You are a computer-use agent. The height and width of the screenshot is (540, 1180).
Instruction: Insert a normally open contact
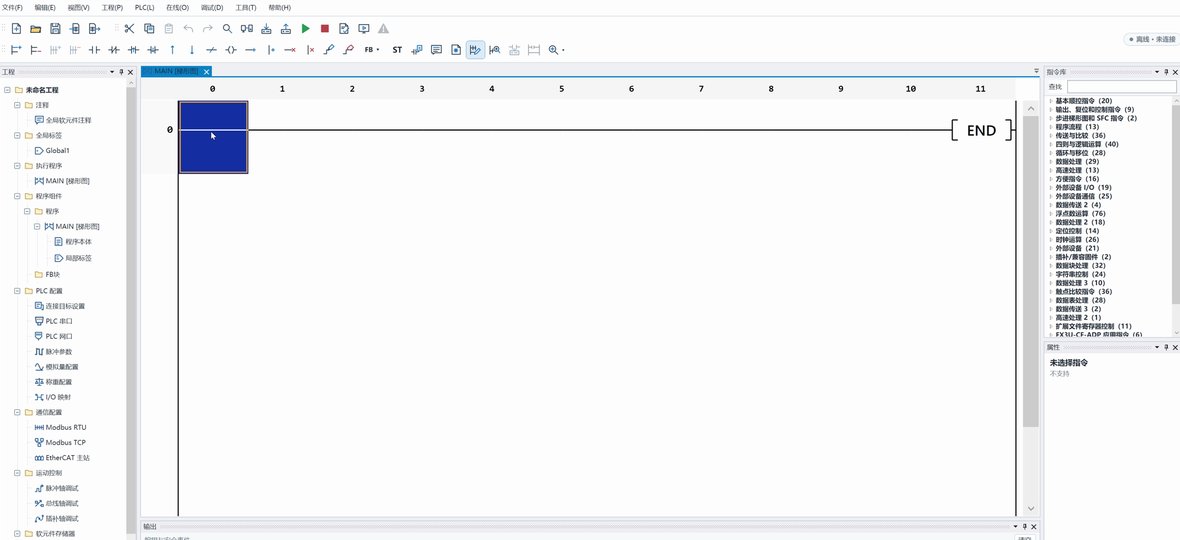point(94,50)
